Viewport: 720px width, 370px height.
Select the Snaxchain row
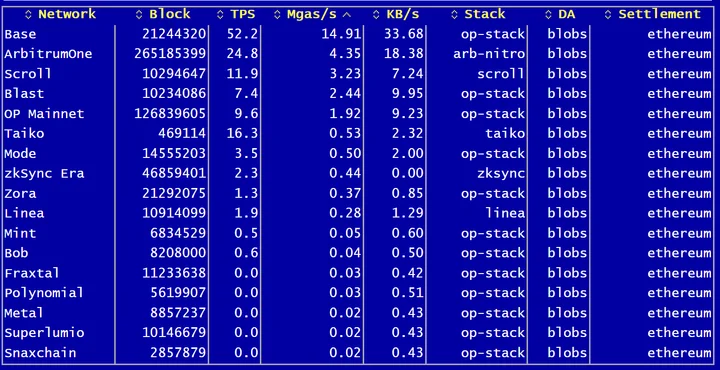coord(358,353)
